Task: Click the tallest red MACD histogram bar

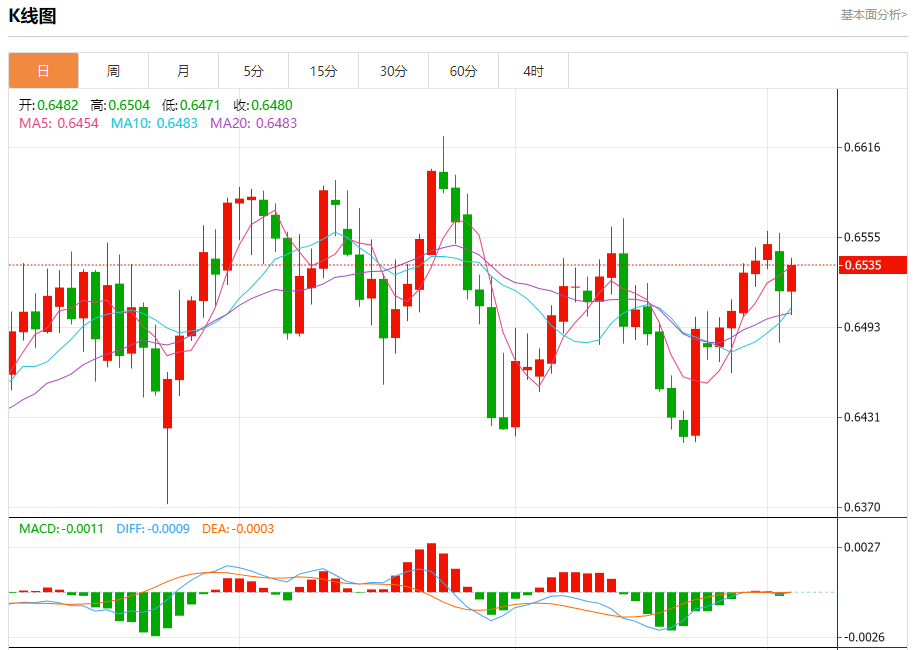Action: pos(431,568)
